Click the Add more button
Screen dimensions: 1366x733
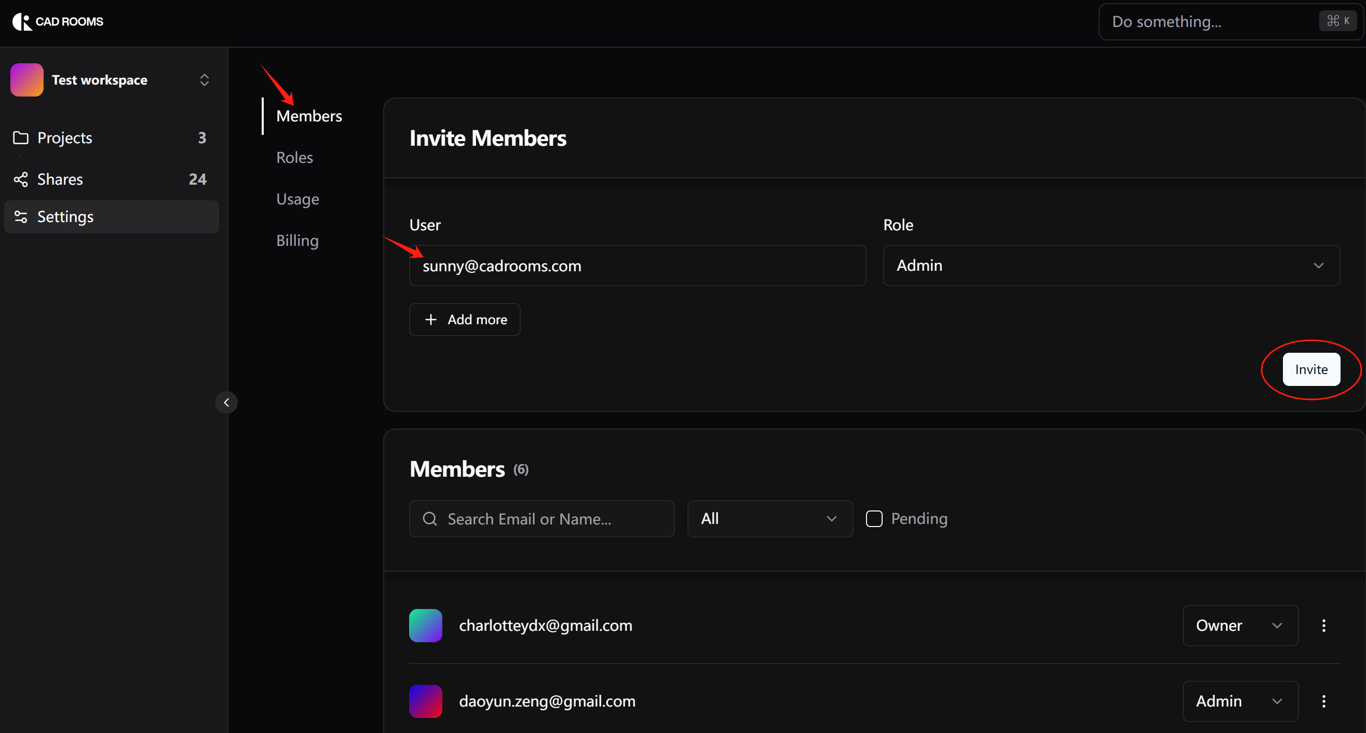click(465, 320)
